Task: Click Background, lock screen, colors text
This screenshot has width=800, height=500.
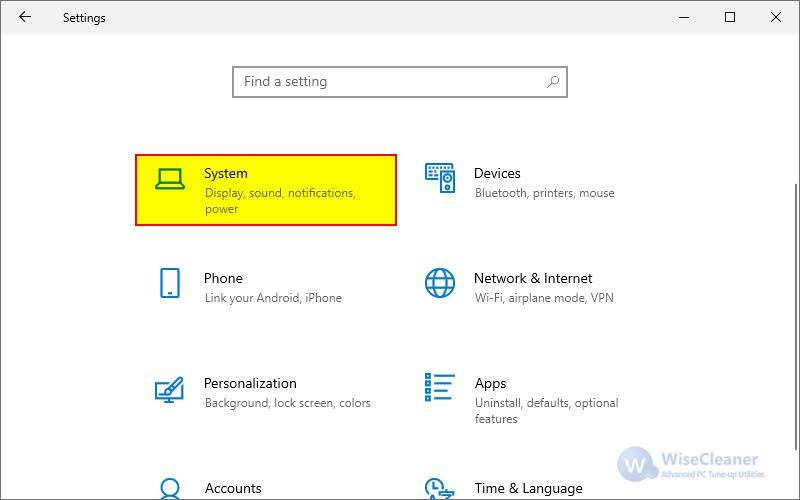Action: tap(287, 403)
